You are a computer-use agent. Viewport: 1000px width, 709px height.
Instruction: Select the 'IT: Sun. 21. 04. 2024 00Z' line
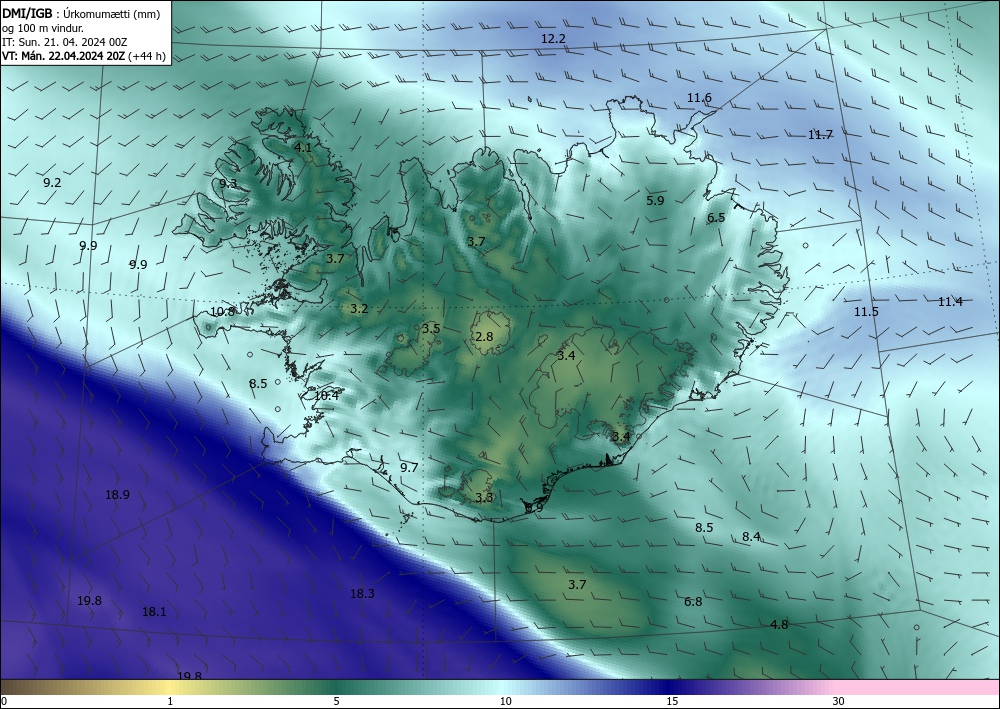[x=64, y=42]
